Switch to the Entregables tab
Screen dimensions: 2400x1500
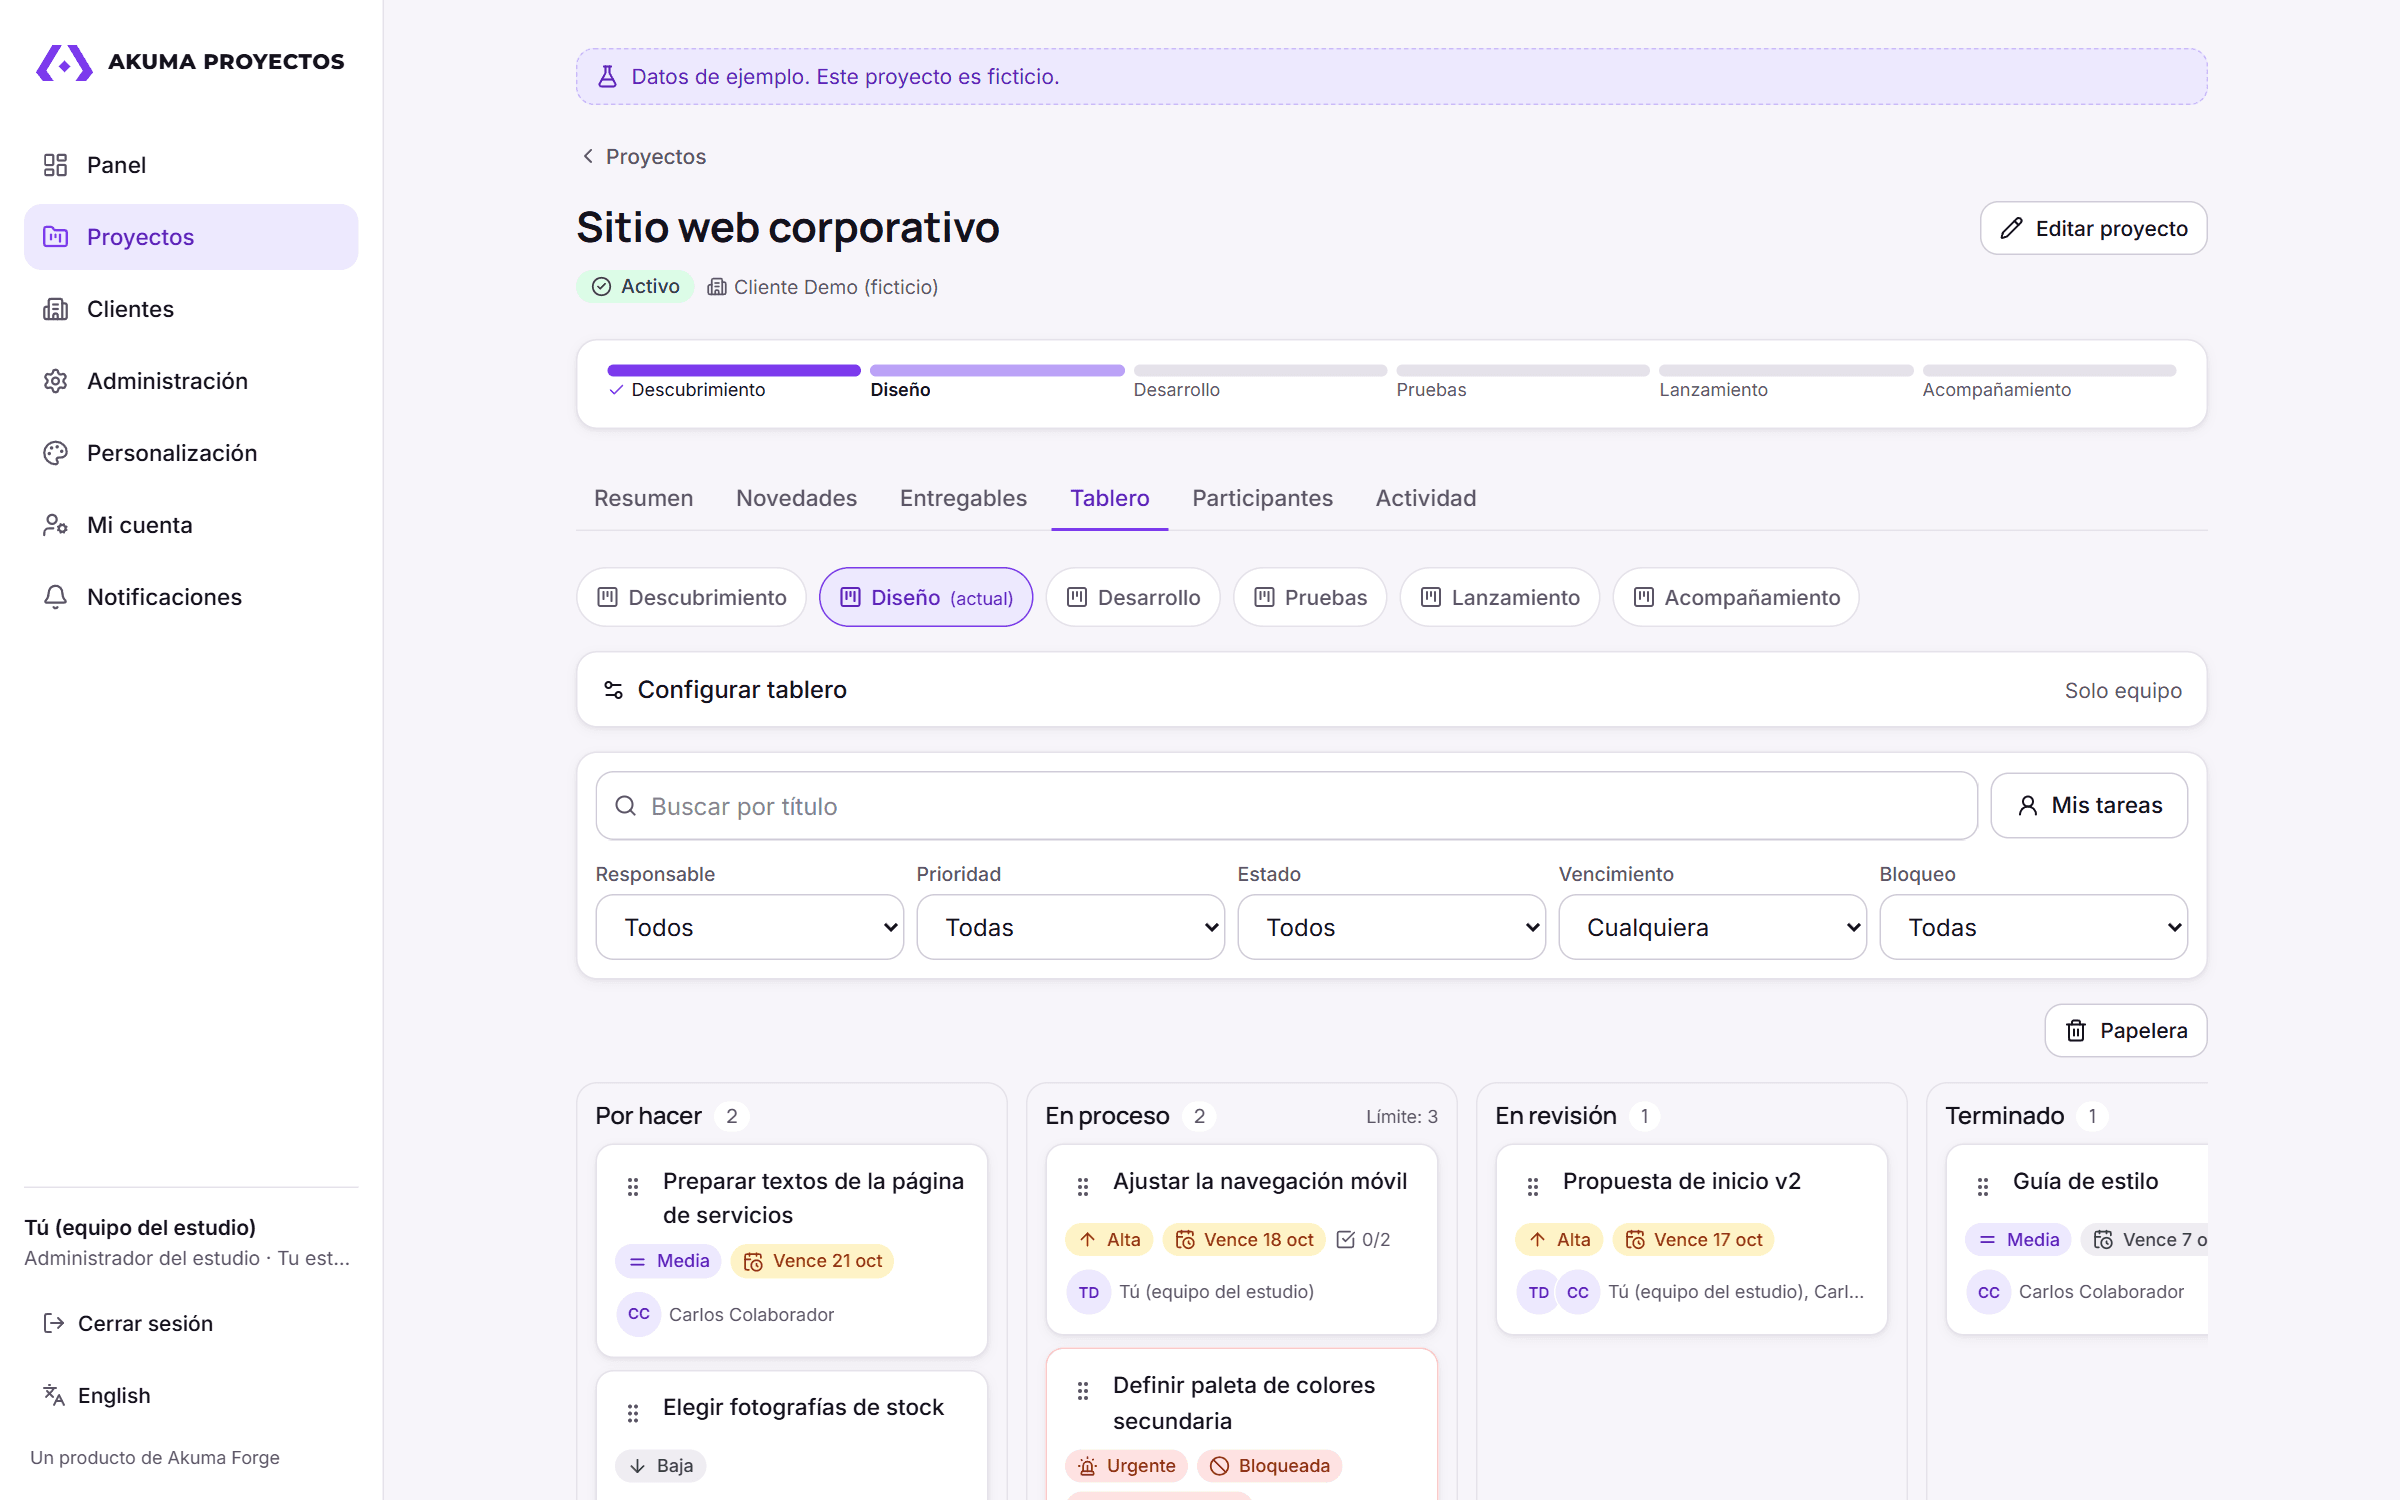(963, 498)
